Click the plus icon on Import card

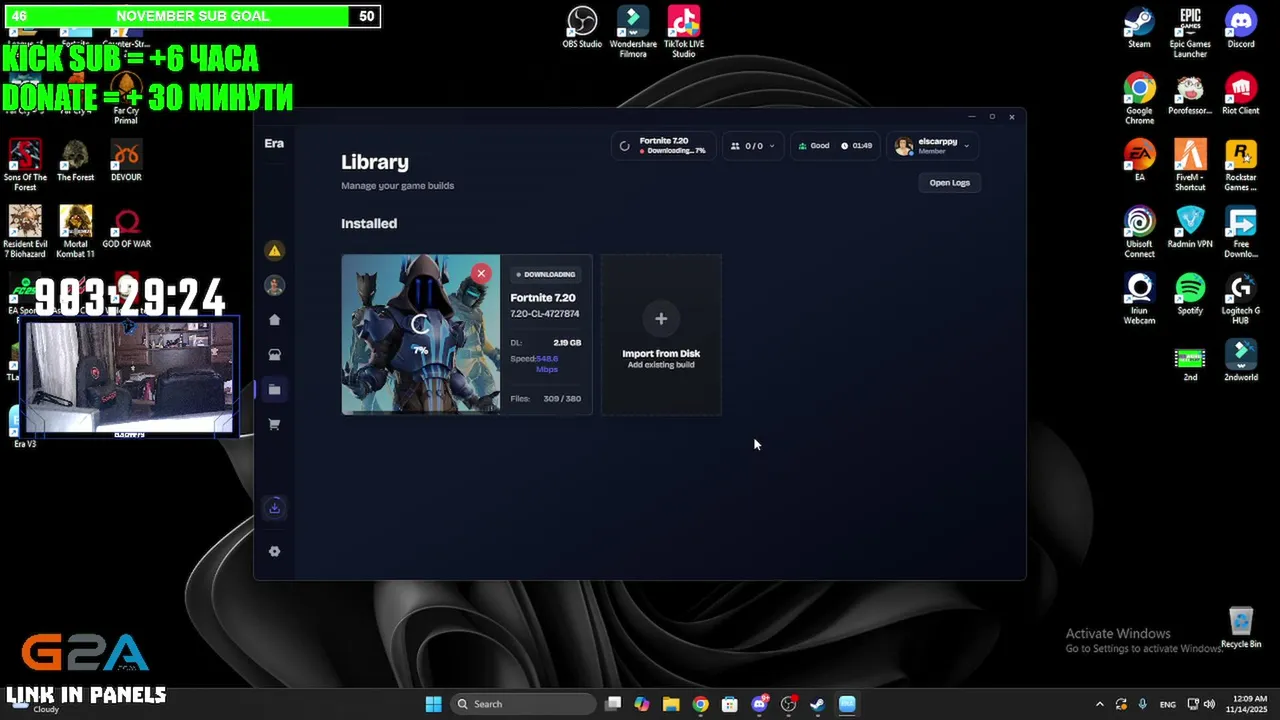tap(661, 319)
